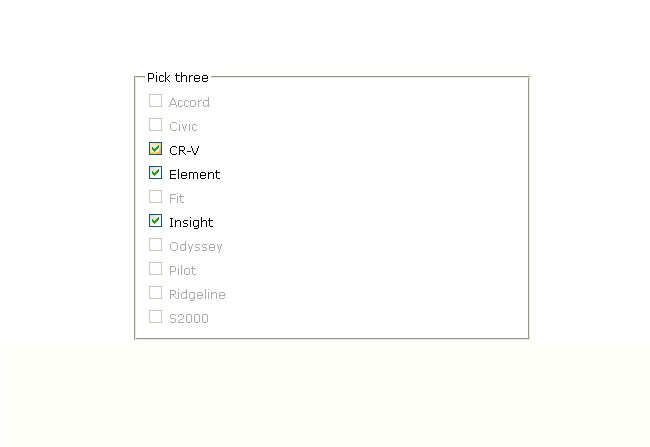650x447 pixels.
Task: Click the CR-V text label
Action: pyautogui.click(x=184, y=150)
